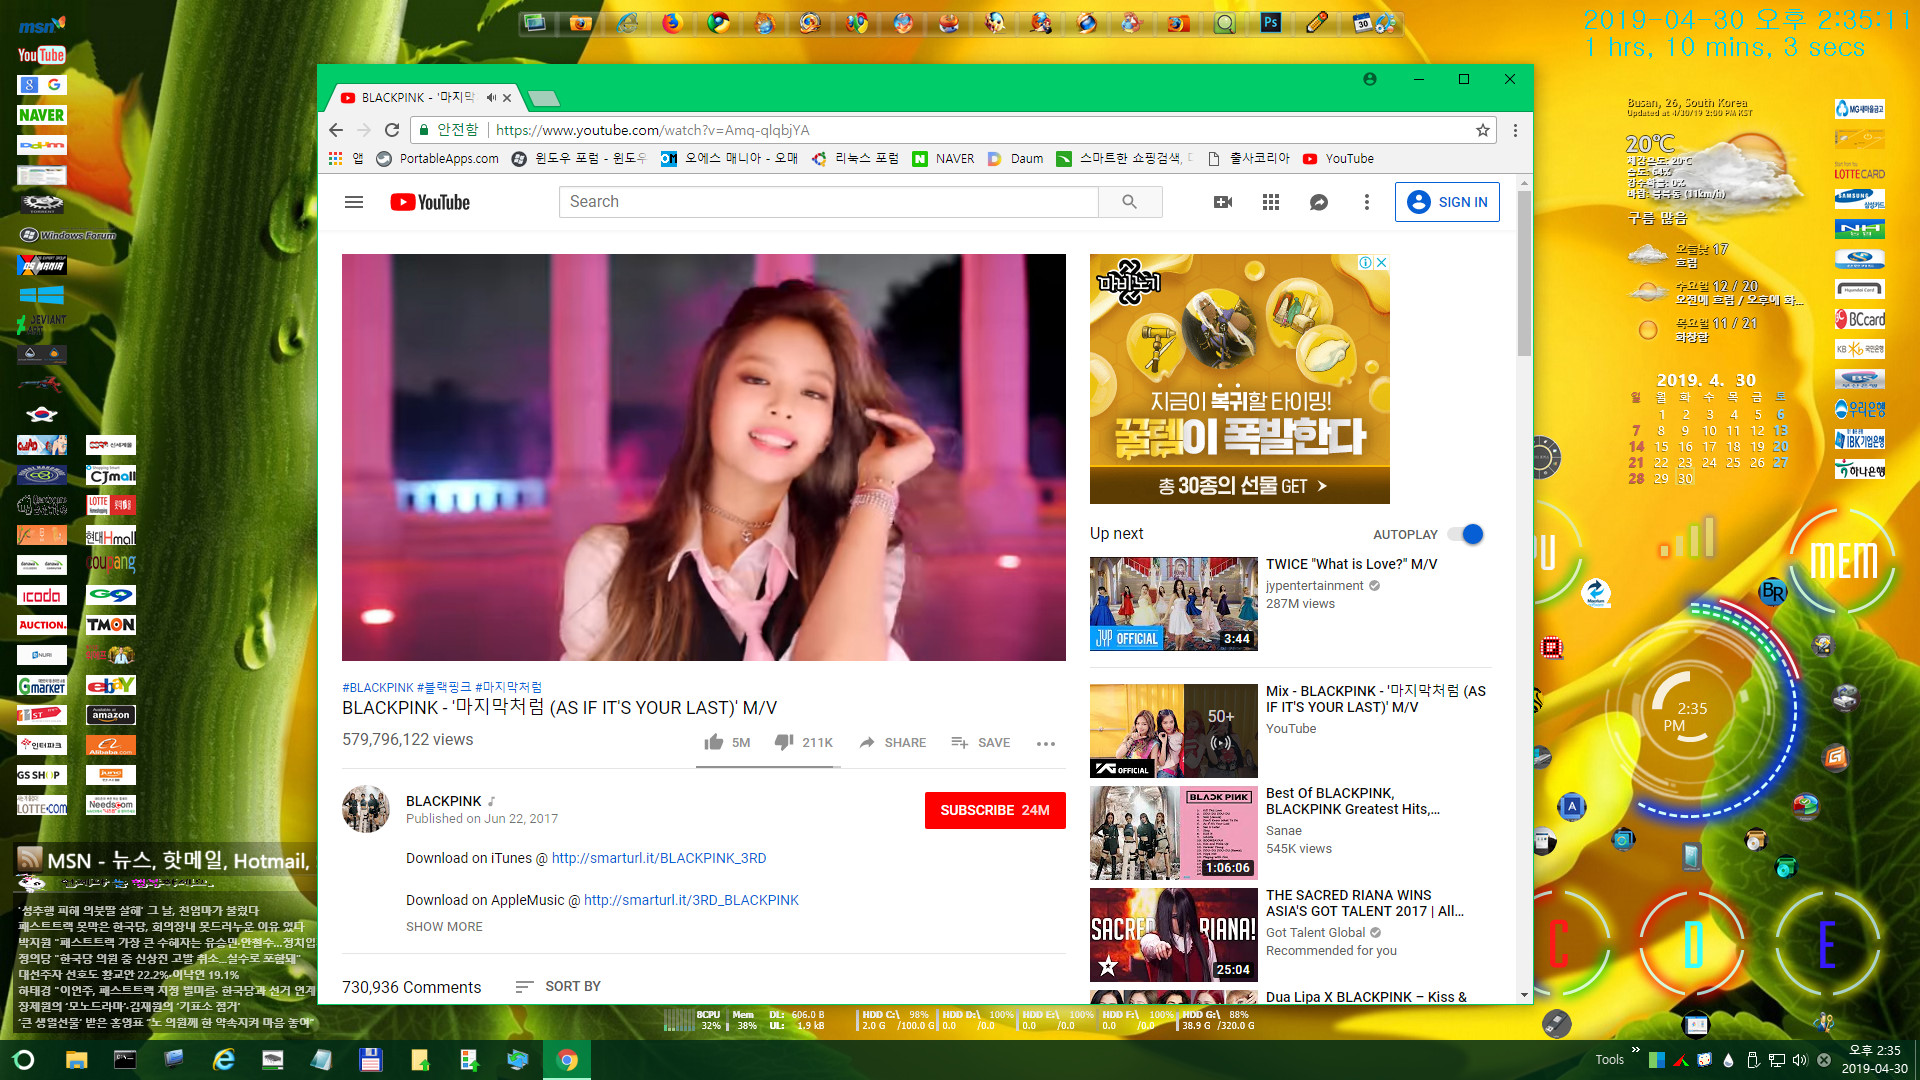The image size is (1920, 1080).
Task: Open the YouTube hamburger guide menu
Action: pos(354,202)
